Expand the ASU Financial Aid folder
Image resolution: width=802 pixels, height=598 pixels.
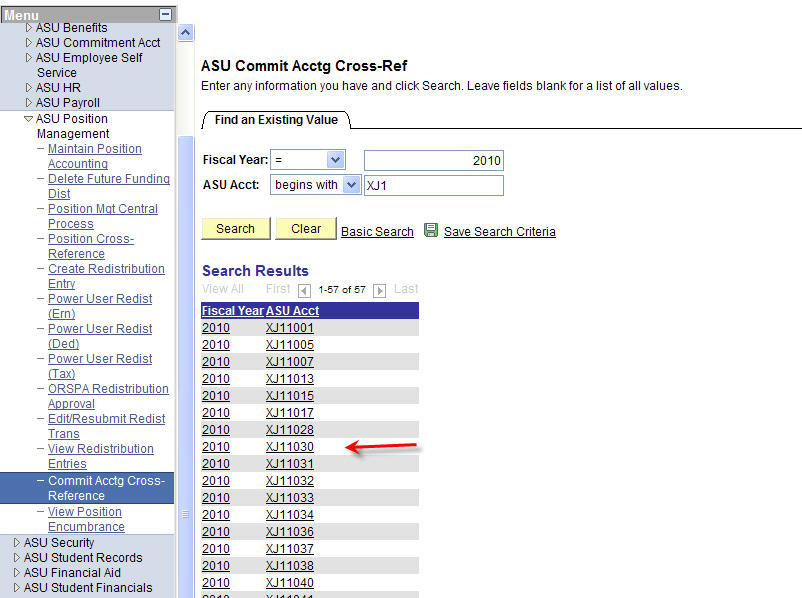(x=17, y=573)
